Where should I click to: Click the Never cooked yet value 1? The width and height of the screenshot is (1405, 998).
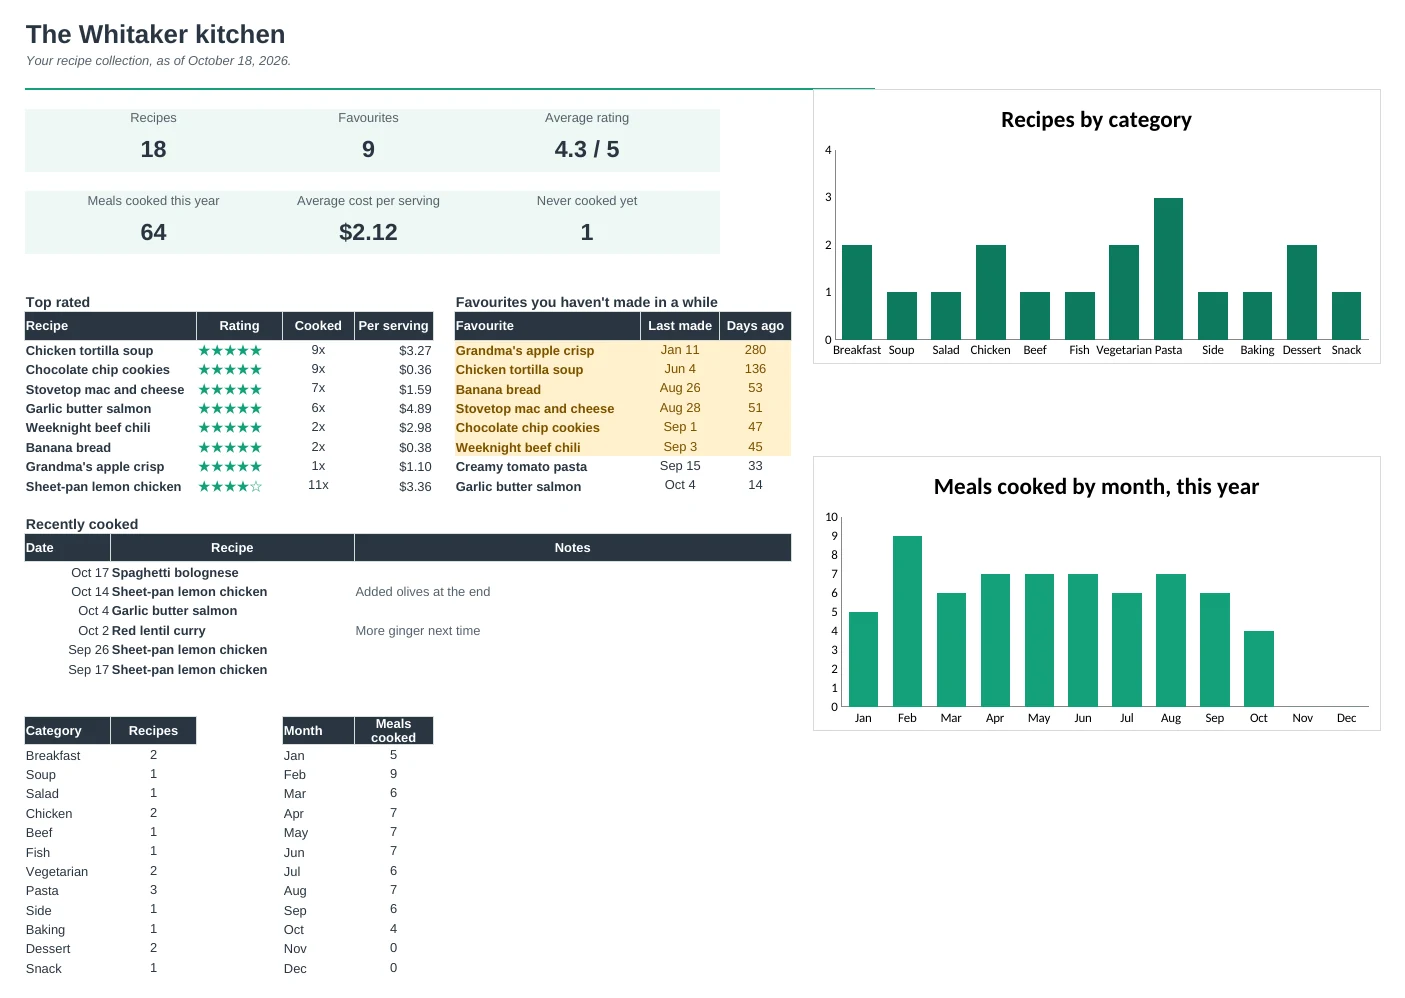point(587,233)
